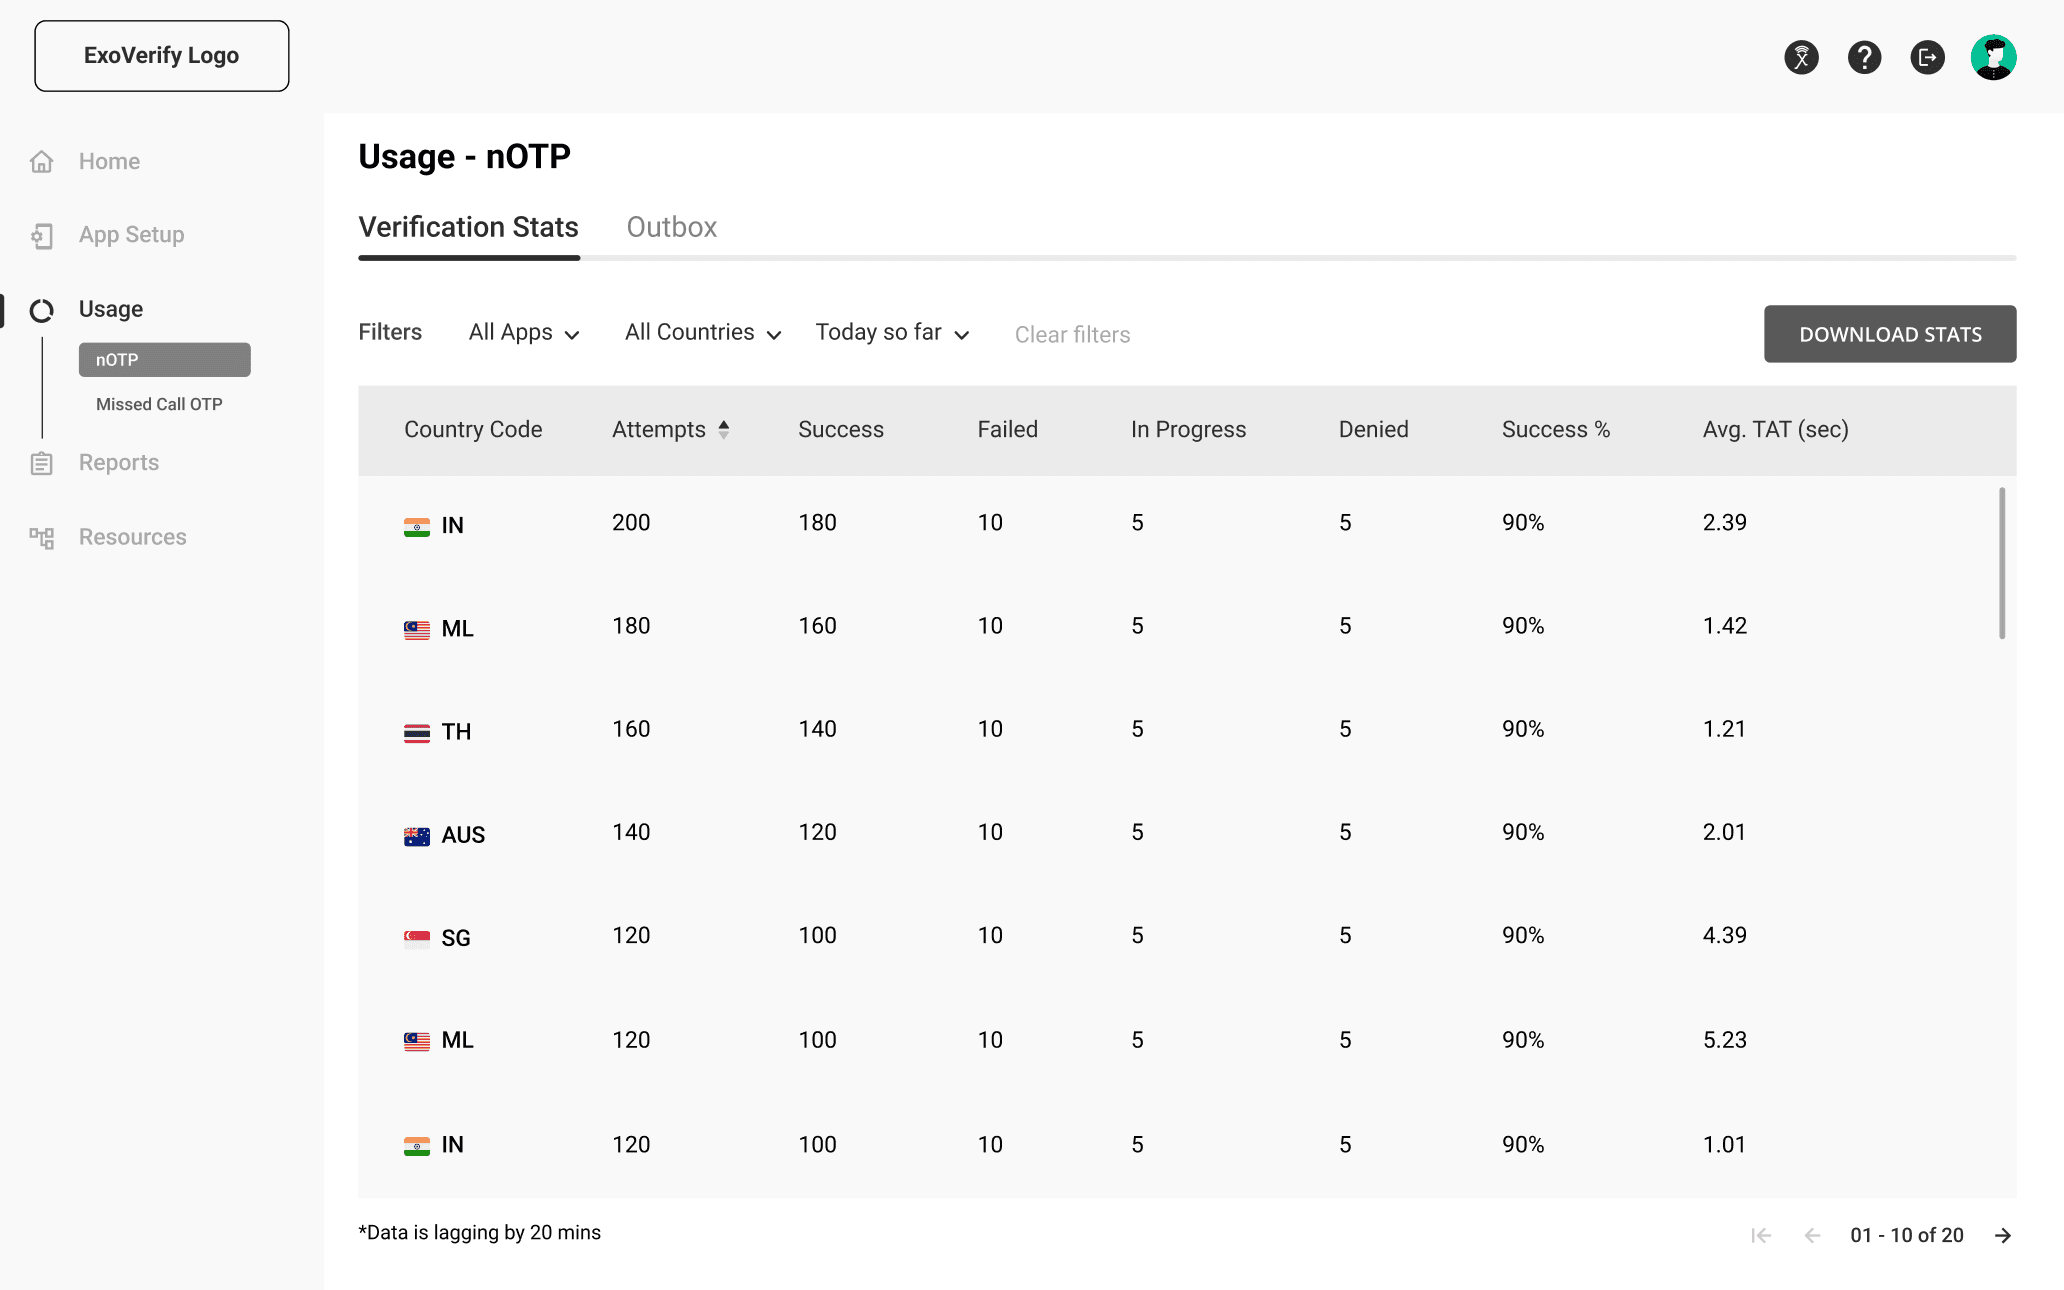This screenshot has width=2064, height=1290.
Task: Click the Clear filters link
Action: point(1072,335)
